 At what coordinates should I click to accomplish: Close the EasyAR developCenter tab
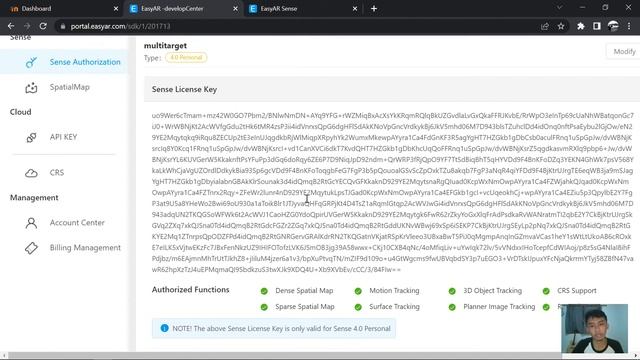click(x=236, y=9)
